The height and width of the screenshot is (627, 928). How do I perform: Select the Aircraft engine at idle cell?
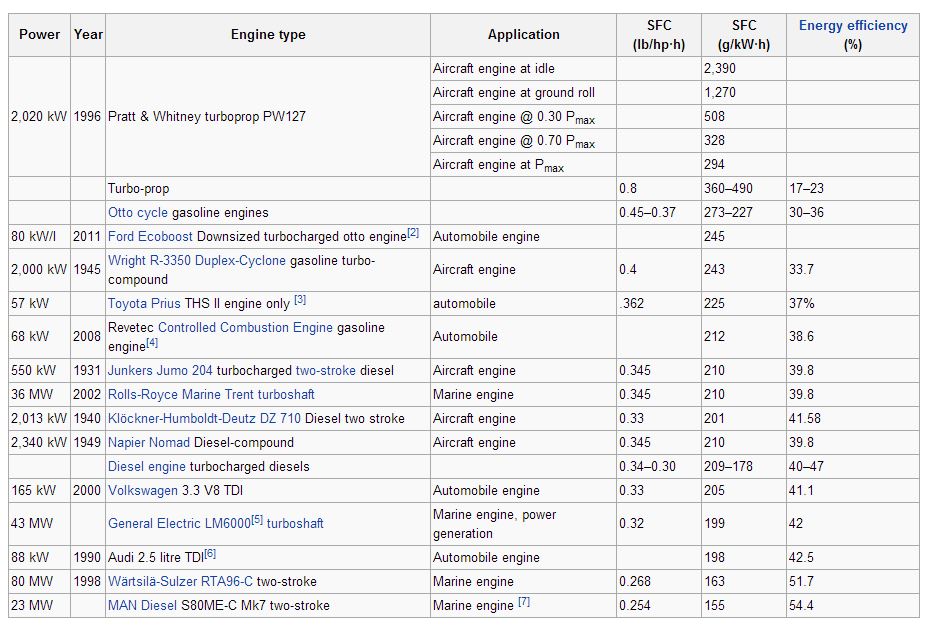(x=523, y=69)
